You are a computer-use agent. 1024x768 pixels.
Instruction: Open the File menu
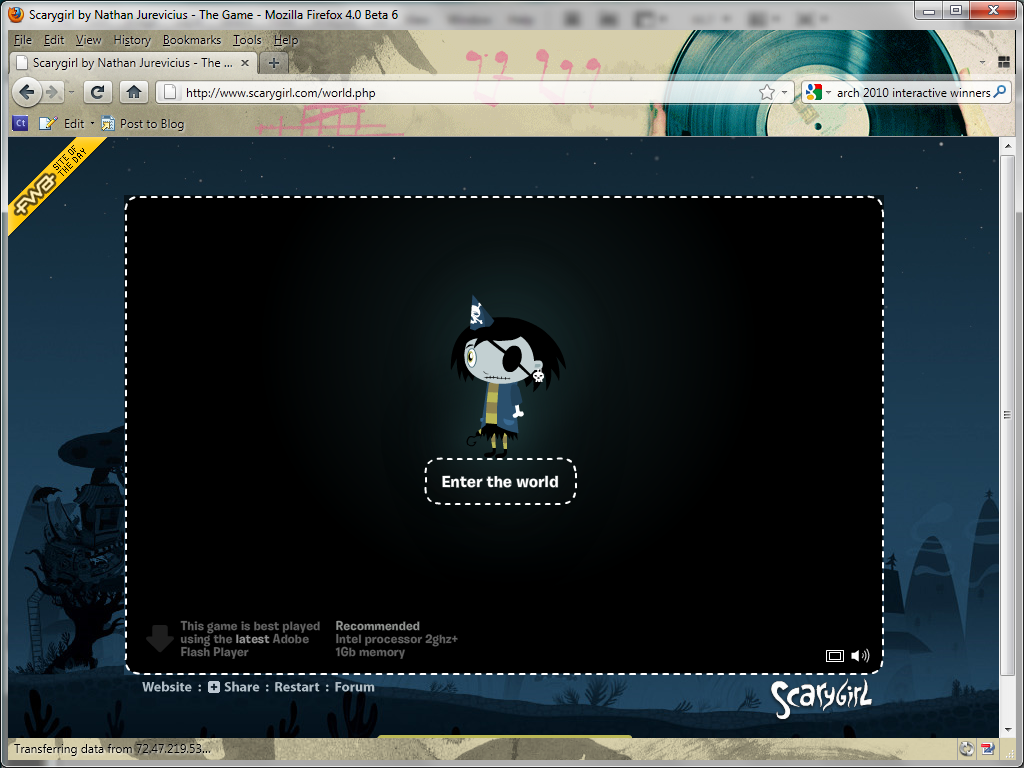(x=23, y=40)
